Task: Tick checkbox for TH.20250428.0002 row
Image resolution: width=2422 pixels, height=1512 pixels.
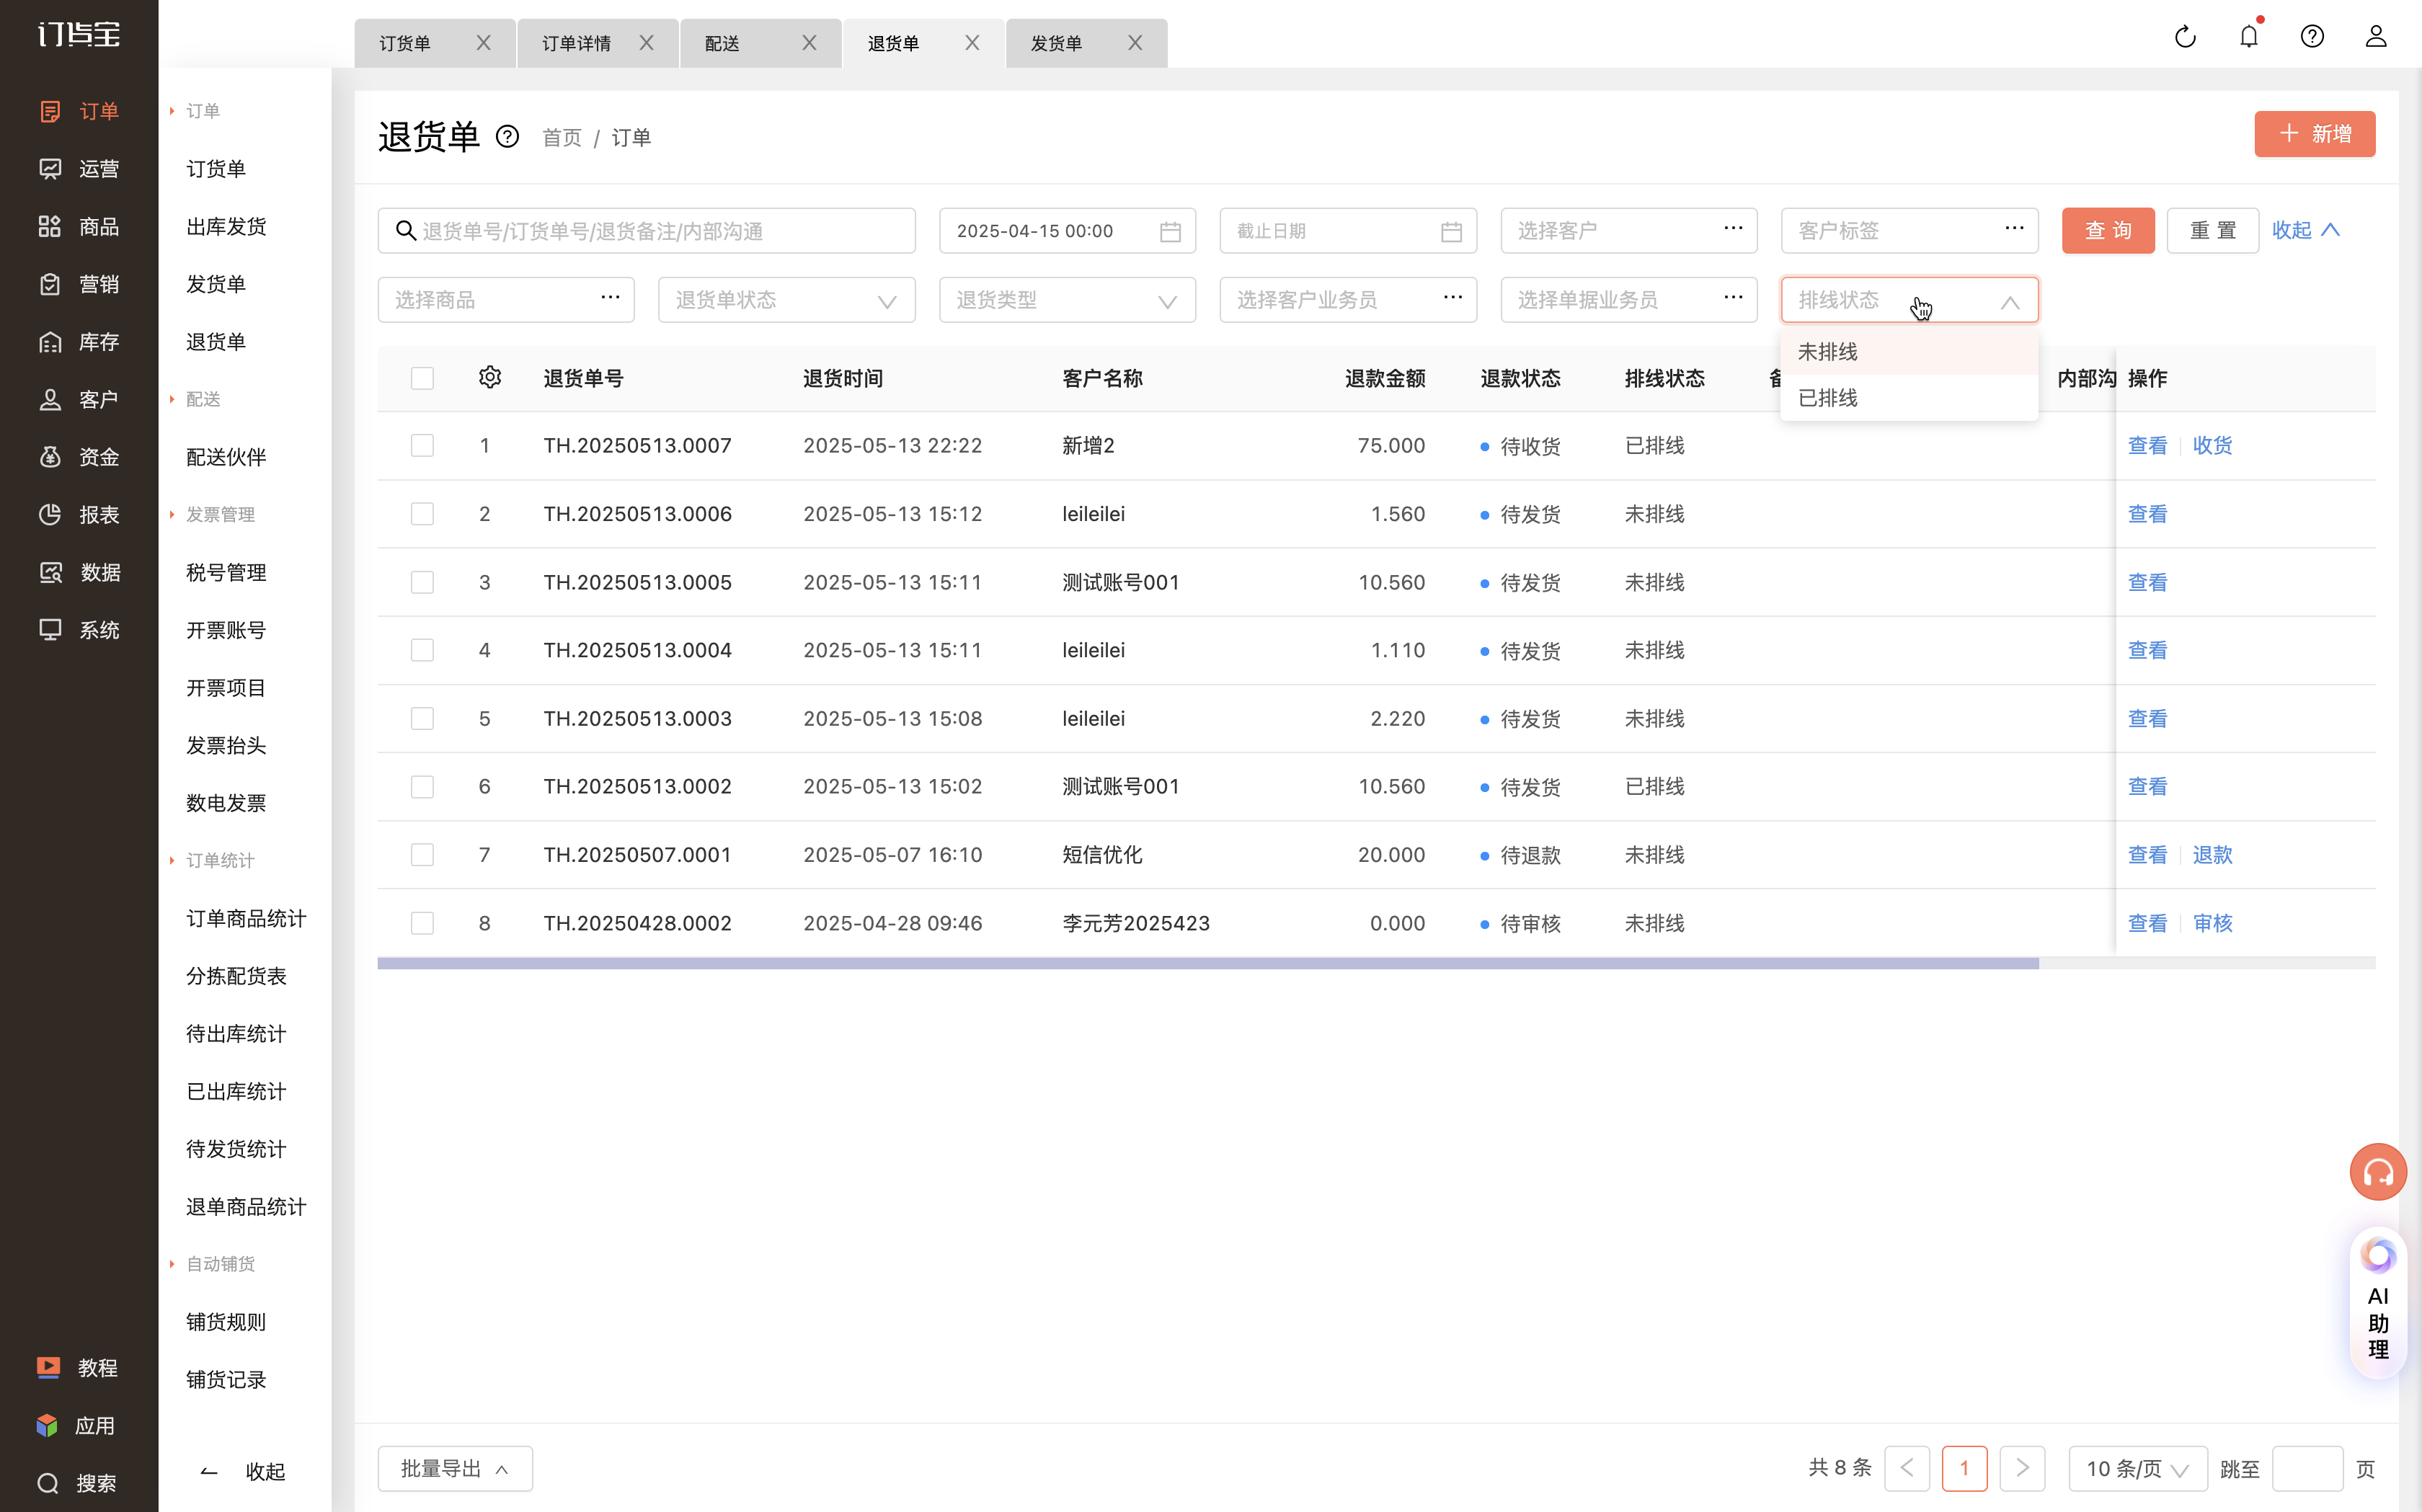Action: coord(422,923)
